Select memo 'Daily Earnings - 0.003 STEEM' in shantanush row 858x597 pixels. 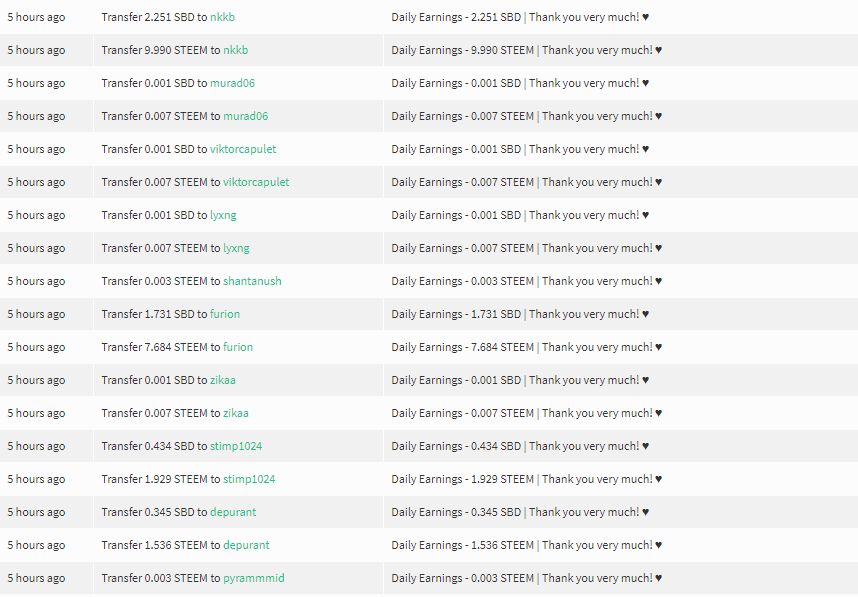(463, 281)
